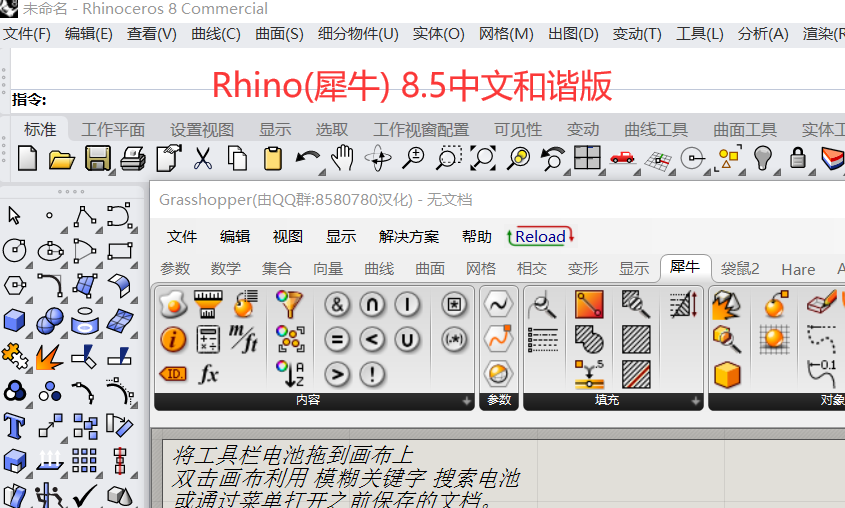The height and width of the screenshot is (508, 845).
Task: Click the Paste clipboard icon
Action: click(x=273, y=159)
